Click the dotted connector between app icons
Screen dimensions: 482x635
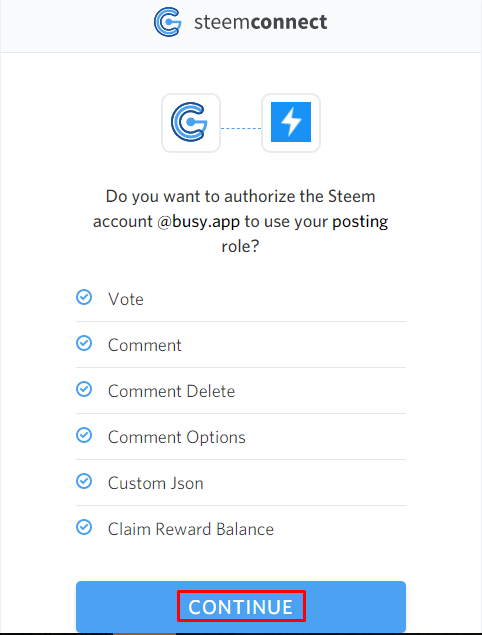[241, 128]
